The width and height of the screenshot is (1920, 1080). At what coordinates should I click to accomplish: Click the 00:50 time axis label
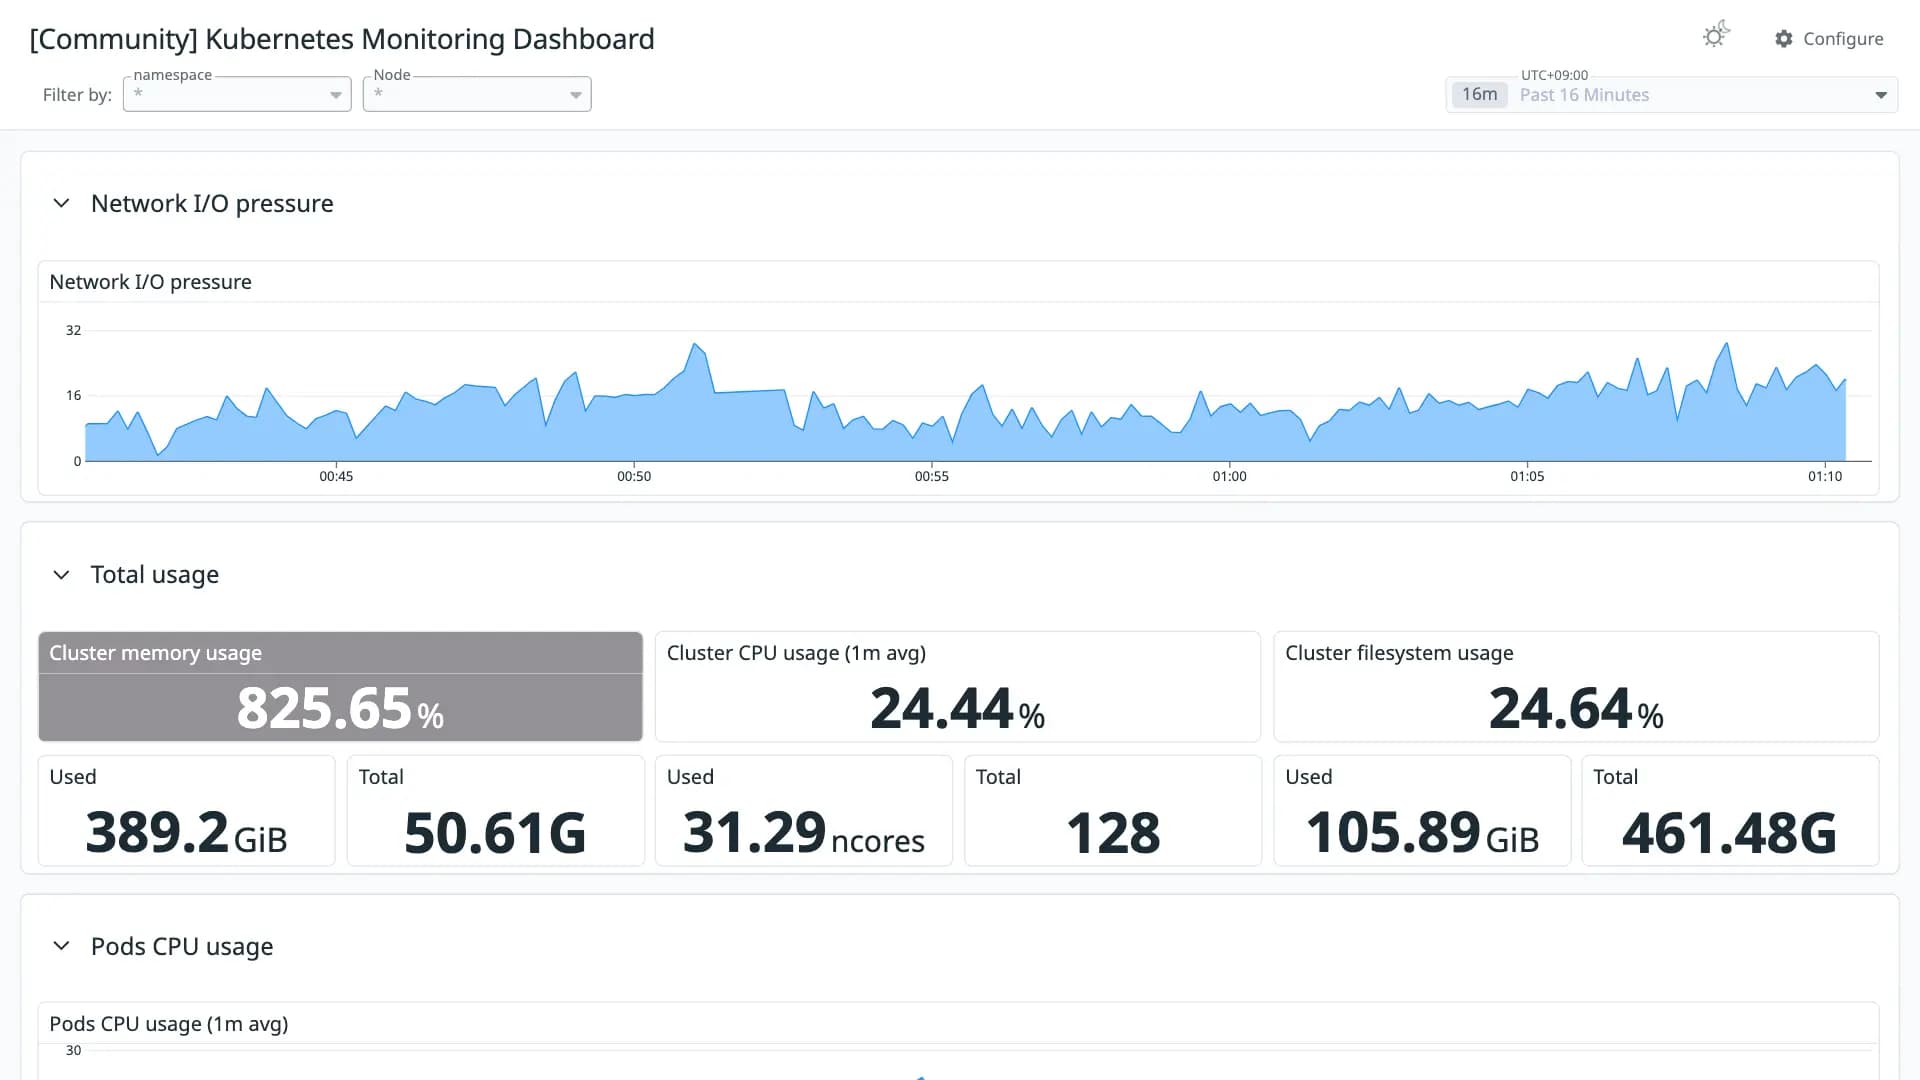click(x=634, y=476)
